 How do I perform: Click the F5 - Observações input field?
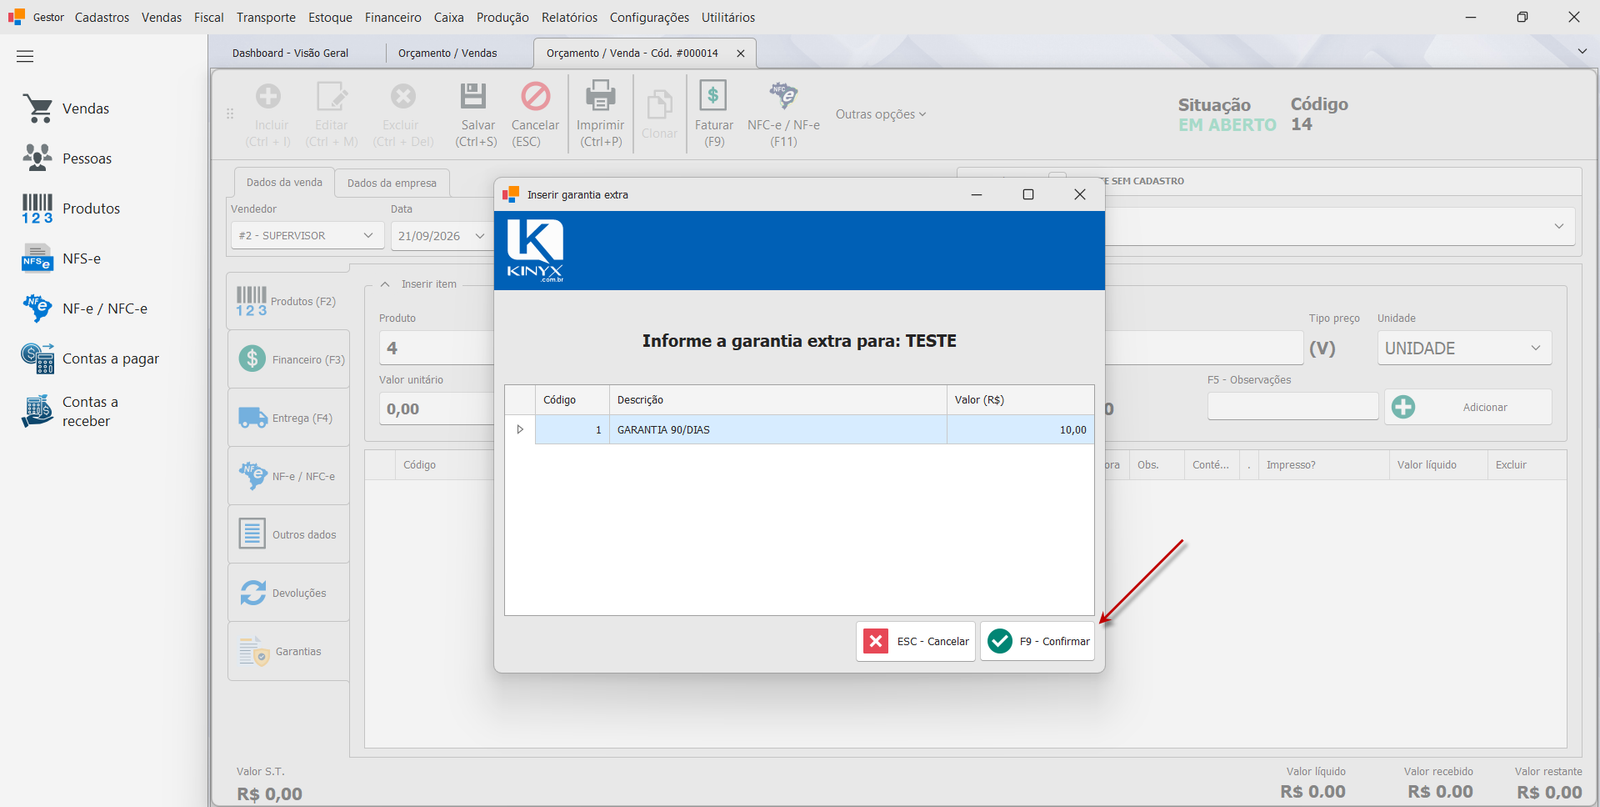(1292, 406)
